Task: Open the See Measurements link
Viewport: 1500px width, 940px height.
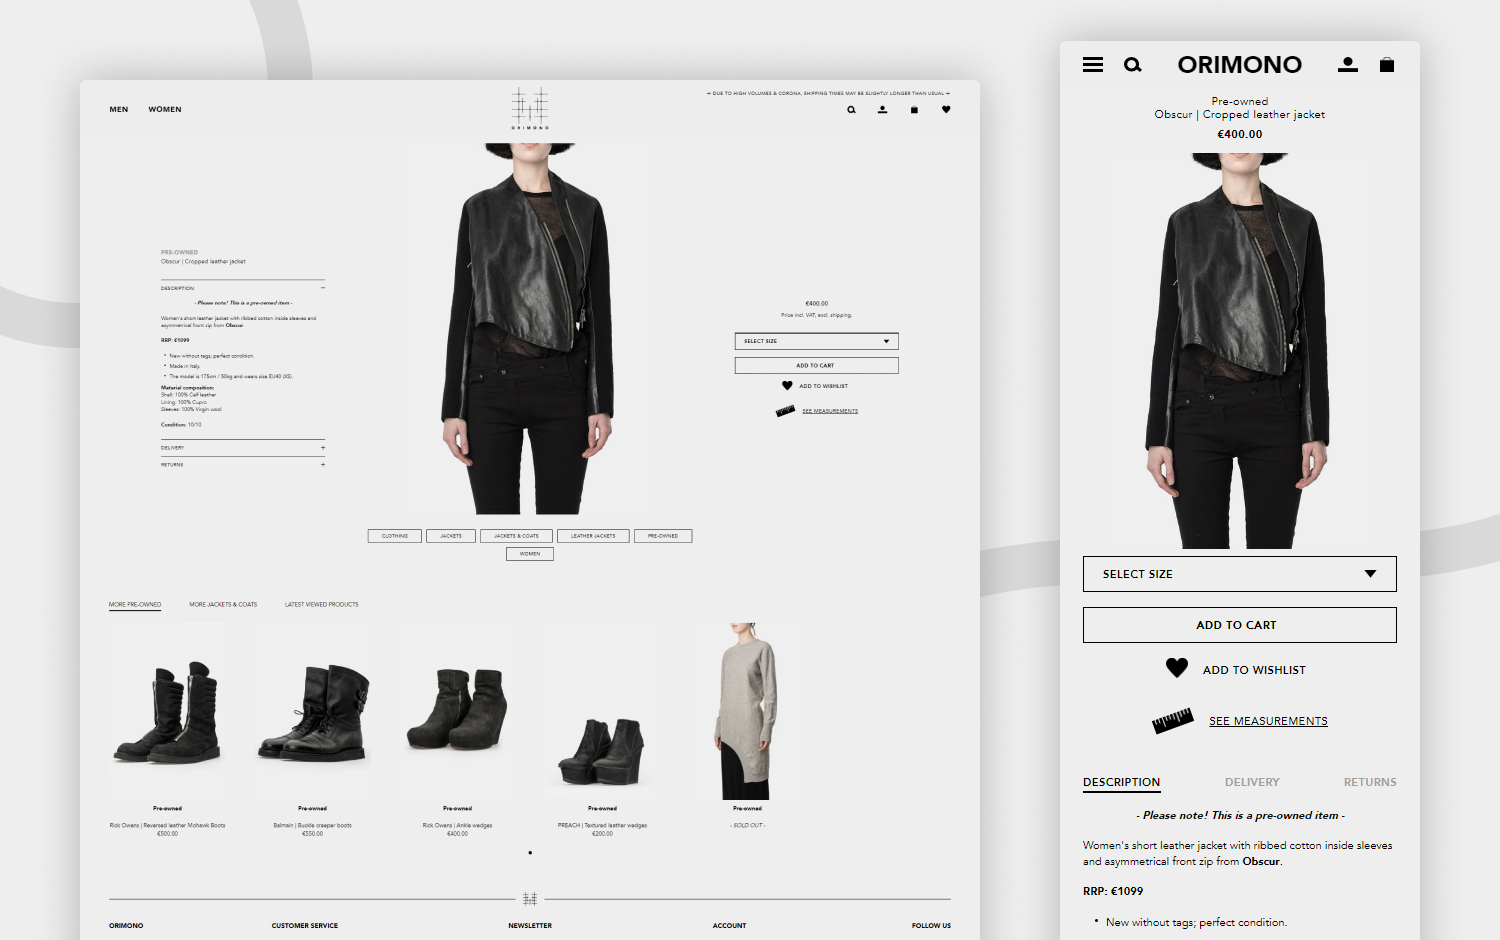Action: coord(828,410)
